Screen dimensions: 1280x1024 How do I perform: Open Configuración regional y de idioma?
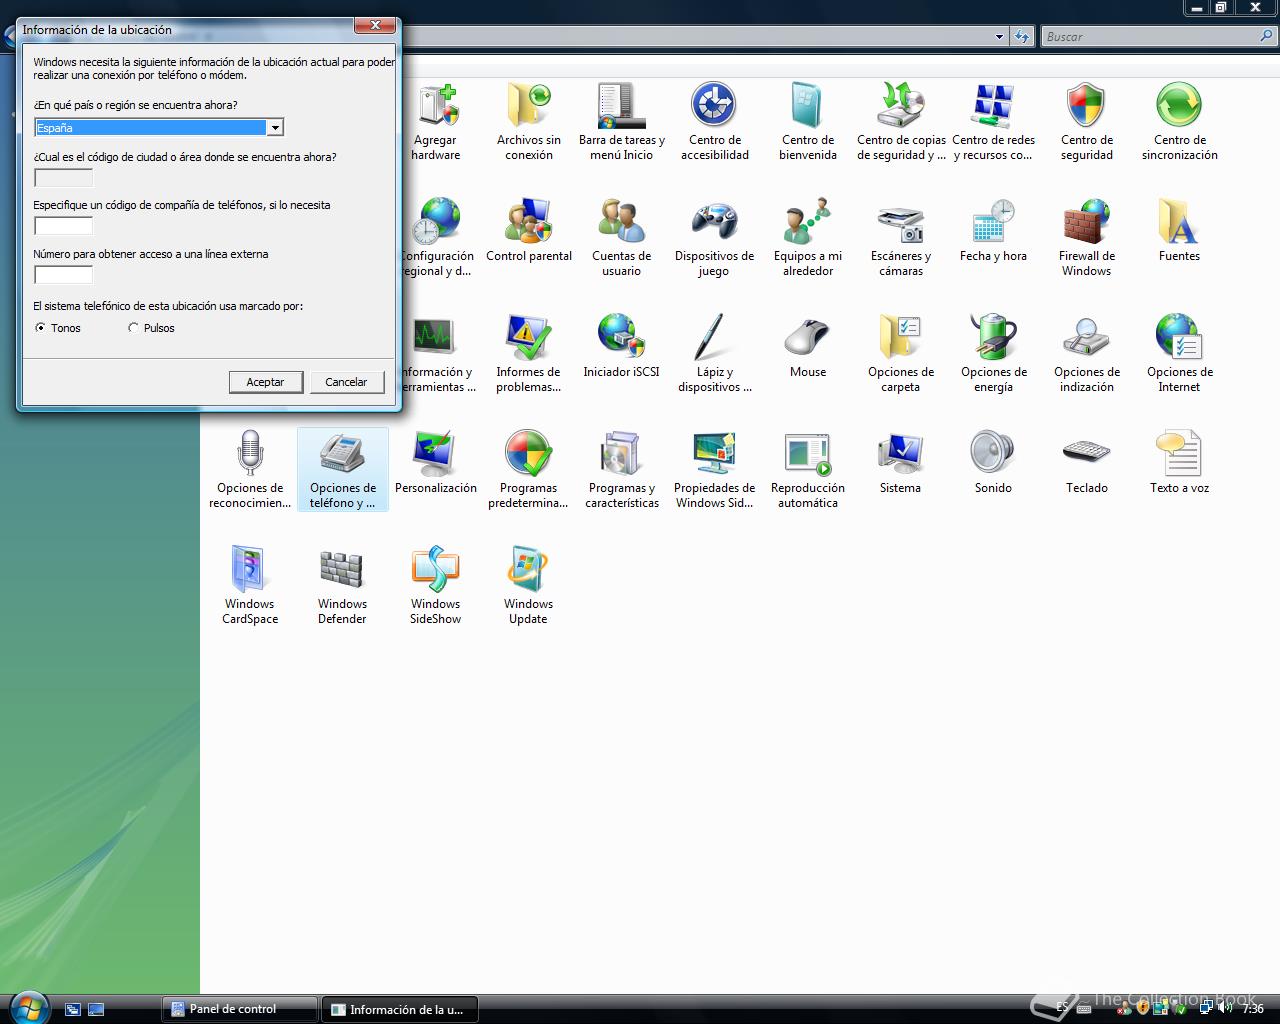[437, 238]
